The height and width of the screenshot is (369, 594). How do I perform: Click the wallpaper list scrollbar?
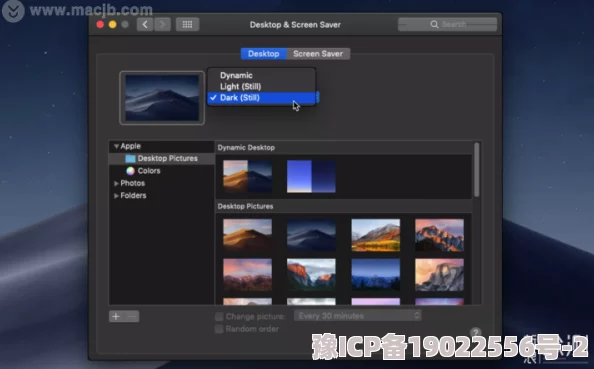[477, 170]
